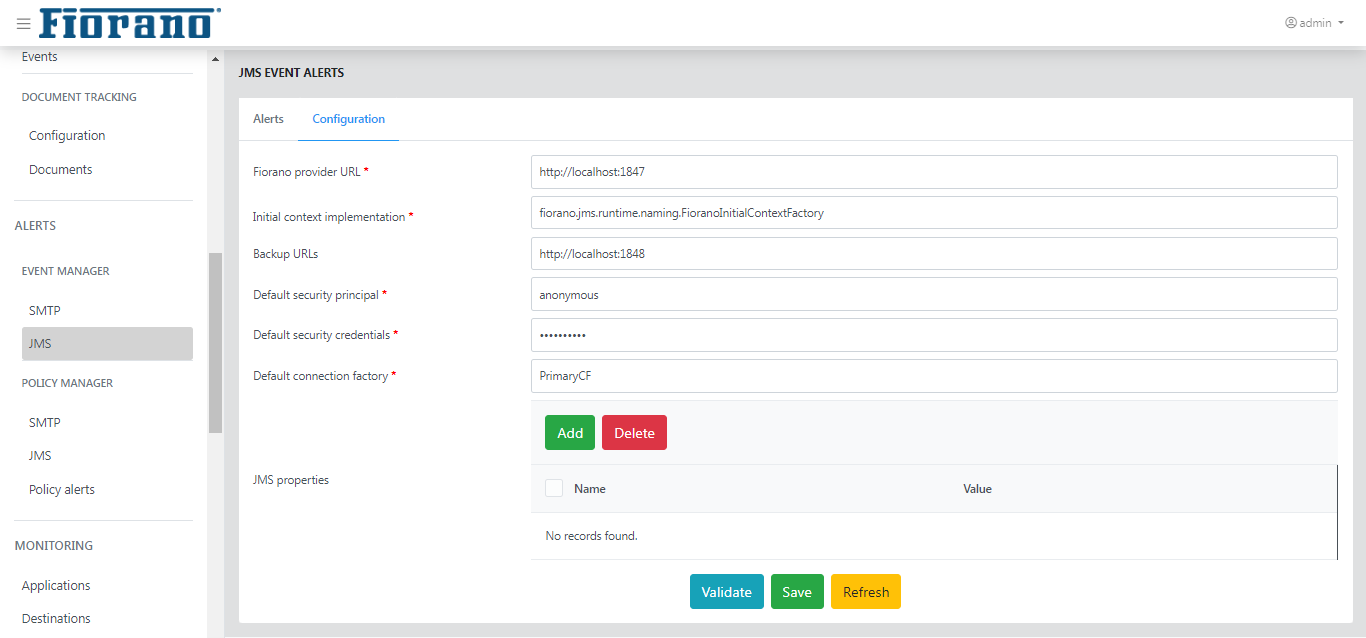The height and width of the screenshot is (638, 1366).
Task: Open Events in the sidebar
Action: pyautogui.click(x=40, y=57)
